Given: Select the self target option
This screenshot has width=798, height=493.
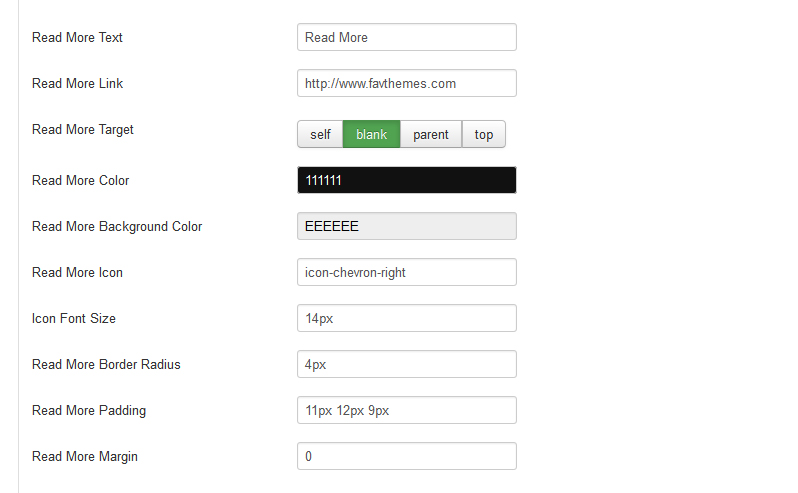Looking at the screenshot, I should coord(320,134).
